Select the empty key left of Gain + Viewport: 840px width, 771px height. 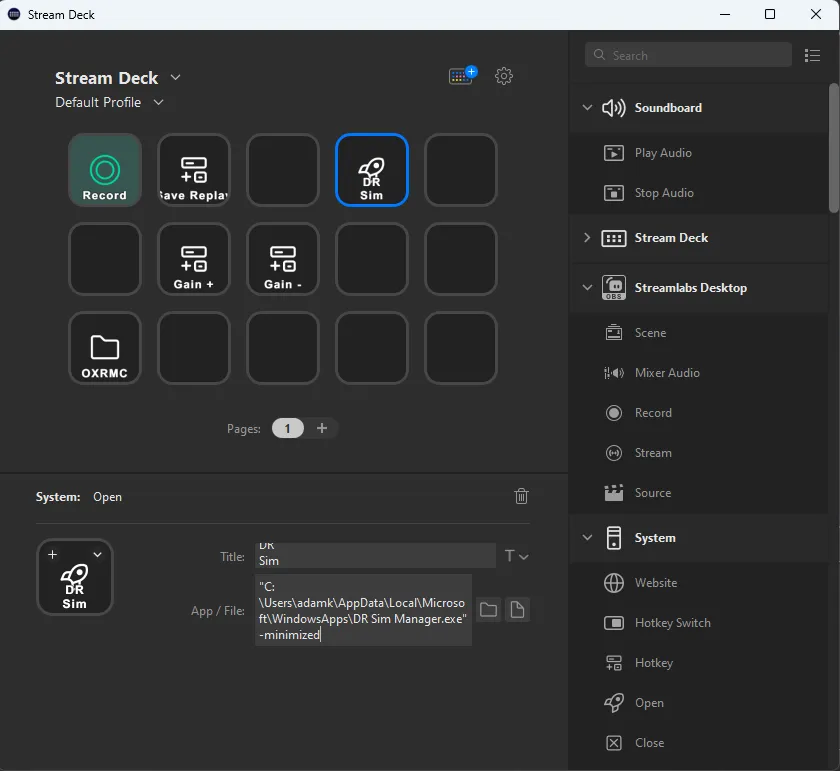click(x=105, y=259)
